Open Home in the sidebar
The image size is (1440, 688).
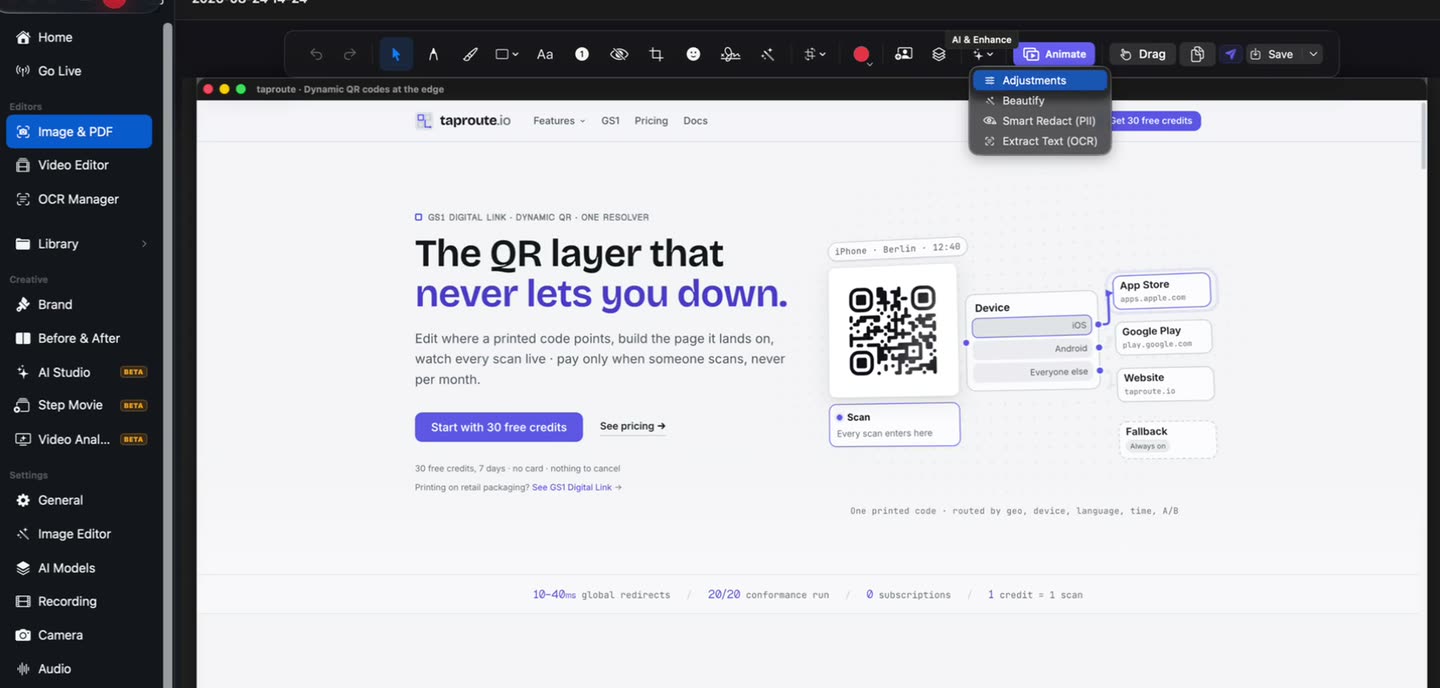79,37
